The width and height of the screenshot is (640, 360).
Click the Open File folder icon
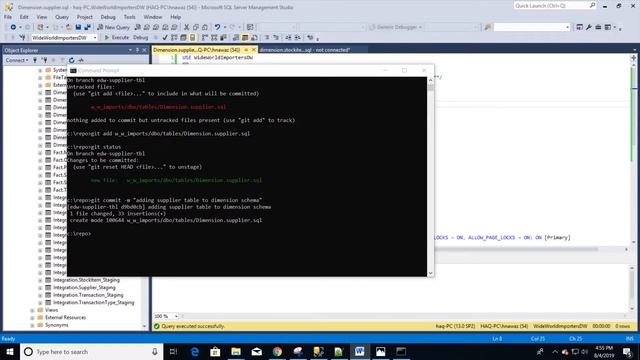pyautogui.click(x=69, y=27)
